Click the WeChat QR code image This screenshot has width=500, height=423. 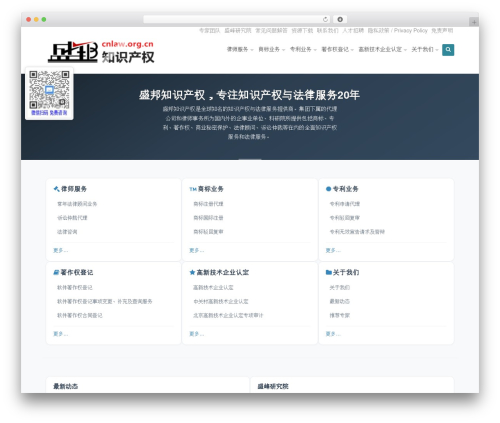pyautogui.click(x=49, y=89)
